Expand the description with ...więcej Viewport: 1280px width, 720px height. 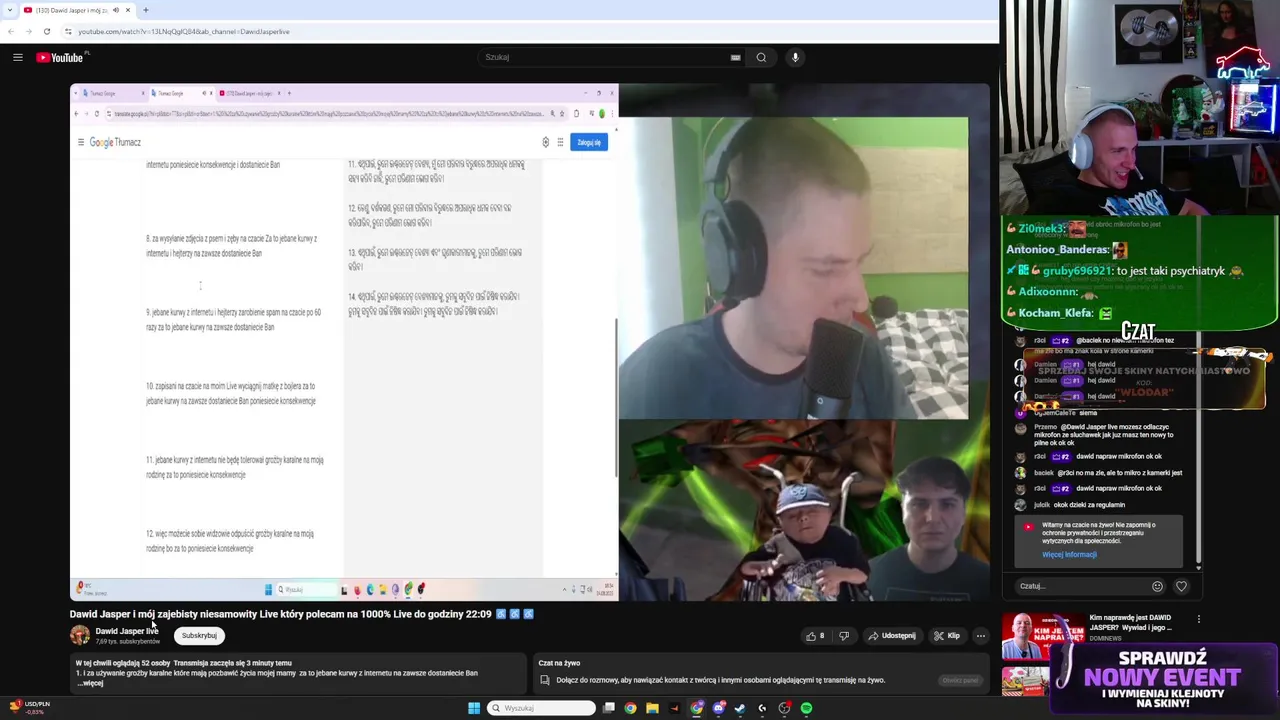coord(92,683)
